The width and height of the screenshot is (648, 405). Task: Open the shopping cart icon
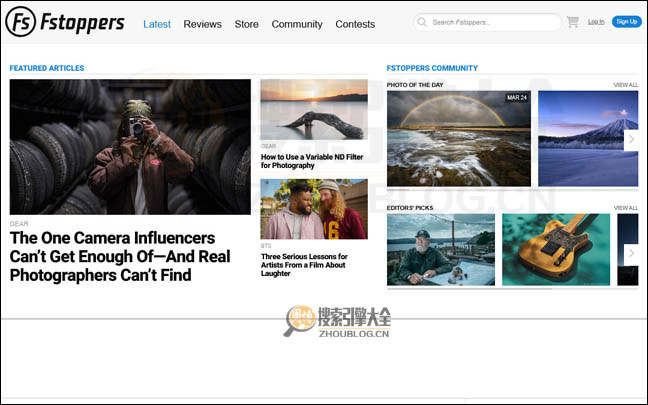[572, 22]
